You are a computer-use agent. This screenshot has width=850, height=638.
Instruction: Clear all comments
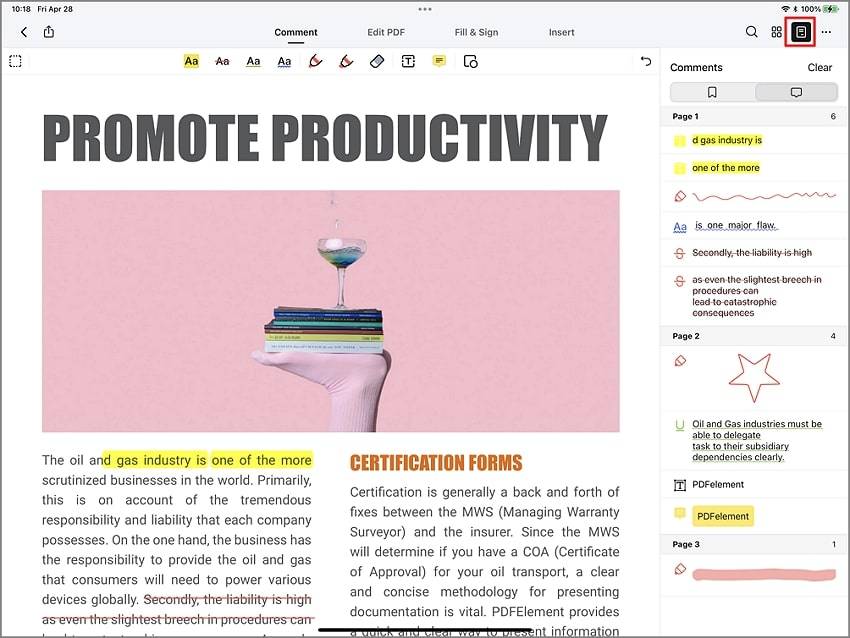(x=820, y=67)
